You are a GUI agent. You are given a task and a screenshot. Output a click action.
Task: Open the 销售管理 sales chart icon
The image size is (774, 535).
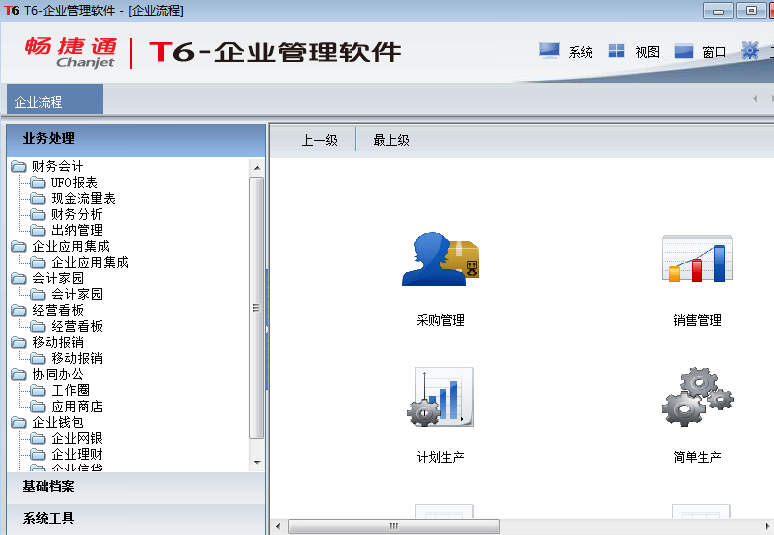(697, 259)
